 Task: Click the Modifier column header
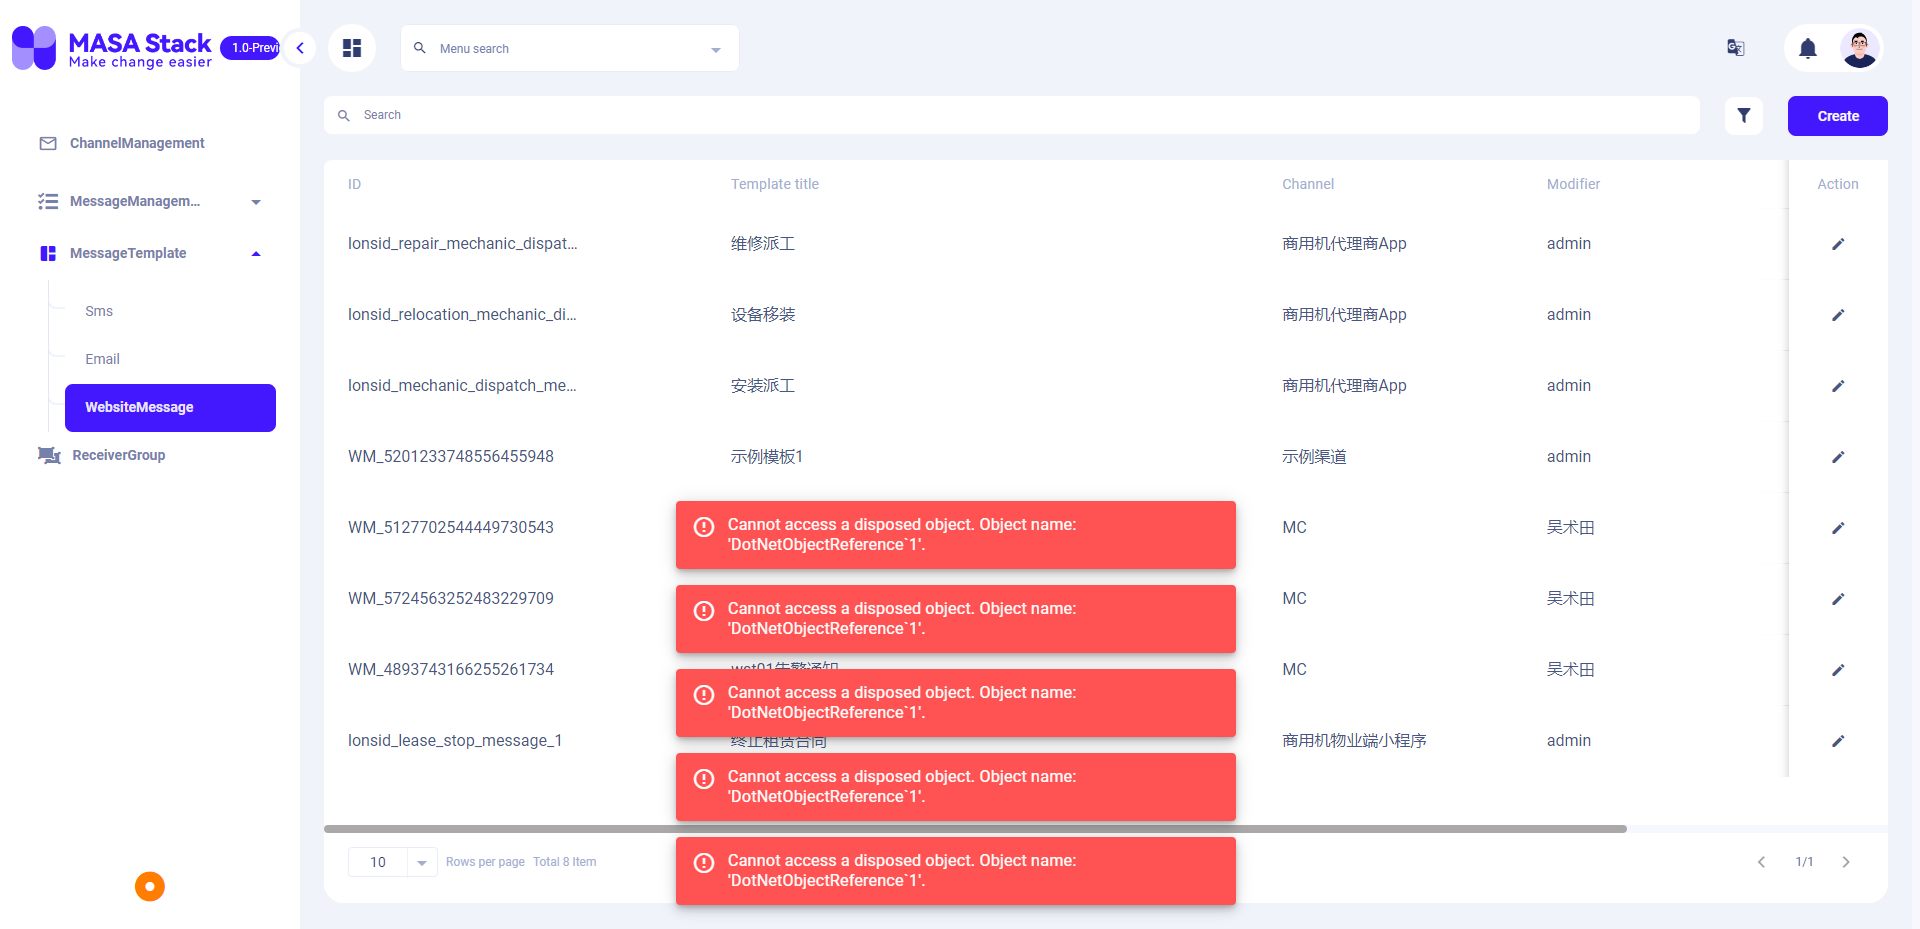point(1573,184)
